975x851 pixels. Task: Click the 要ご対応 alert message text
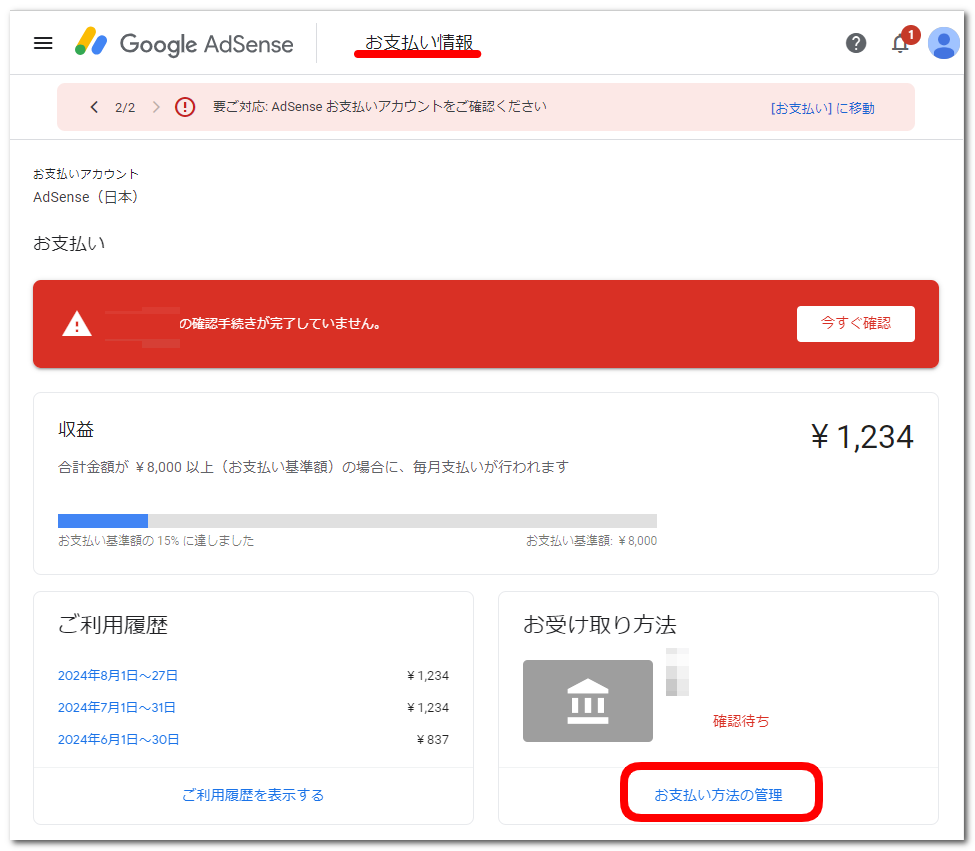(379, 107)
